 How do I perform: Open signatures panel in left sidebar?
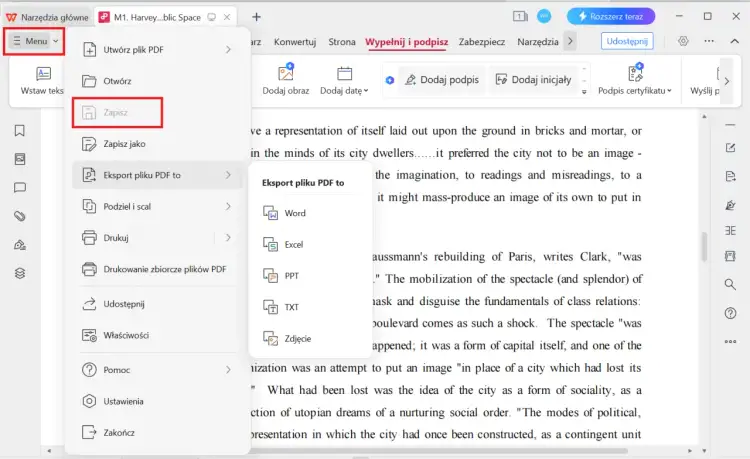coord(20,245)
